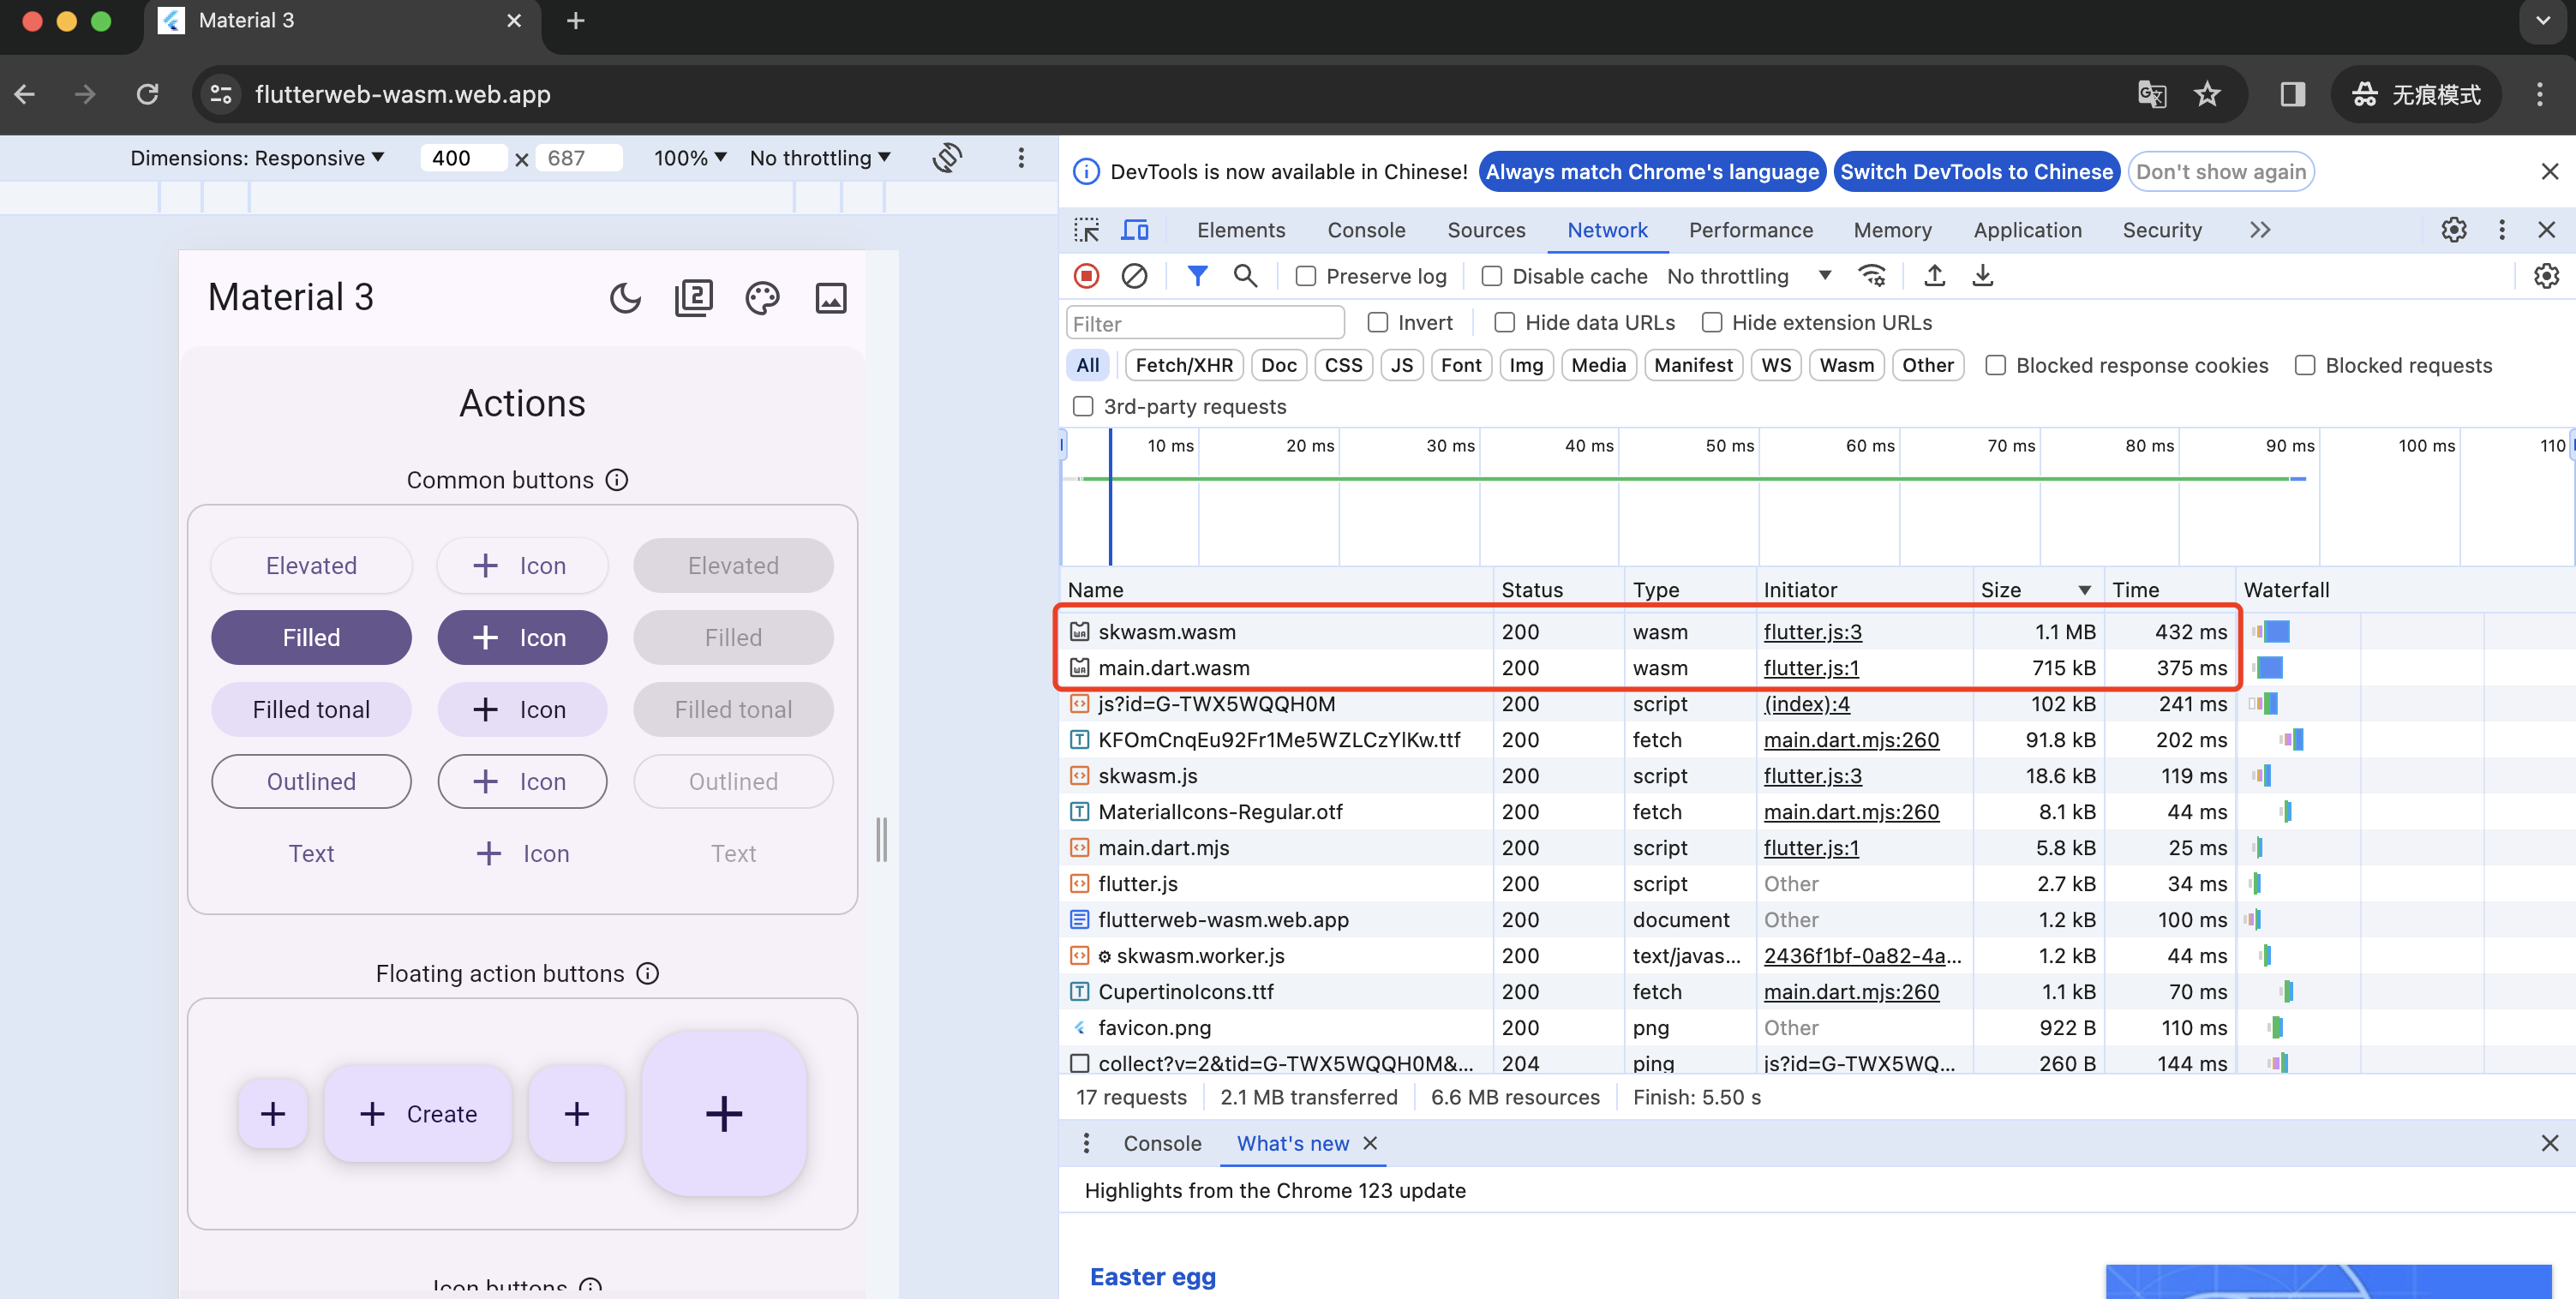Click the width 400 input field

463,158
